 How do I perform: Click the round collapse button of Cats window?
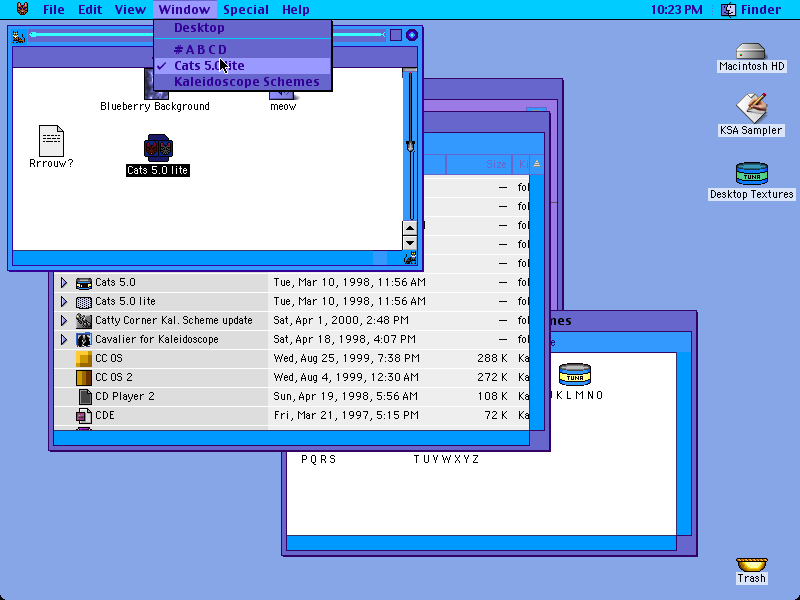click(412, 35)
